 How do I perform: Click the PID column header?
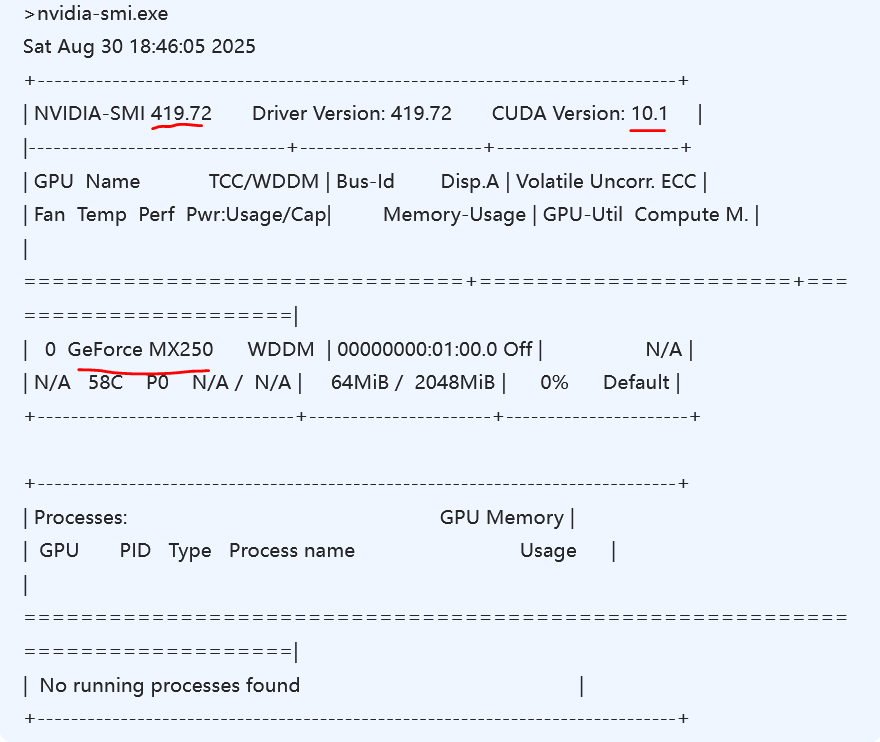point(135,551)
